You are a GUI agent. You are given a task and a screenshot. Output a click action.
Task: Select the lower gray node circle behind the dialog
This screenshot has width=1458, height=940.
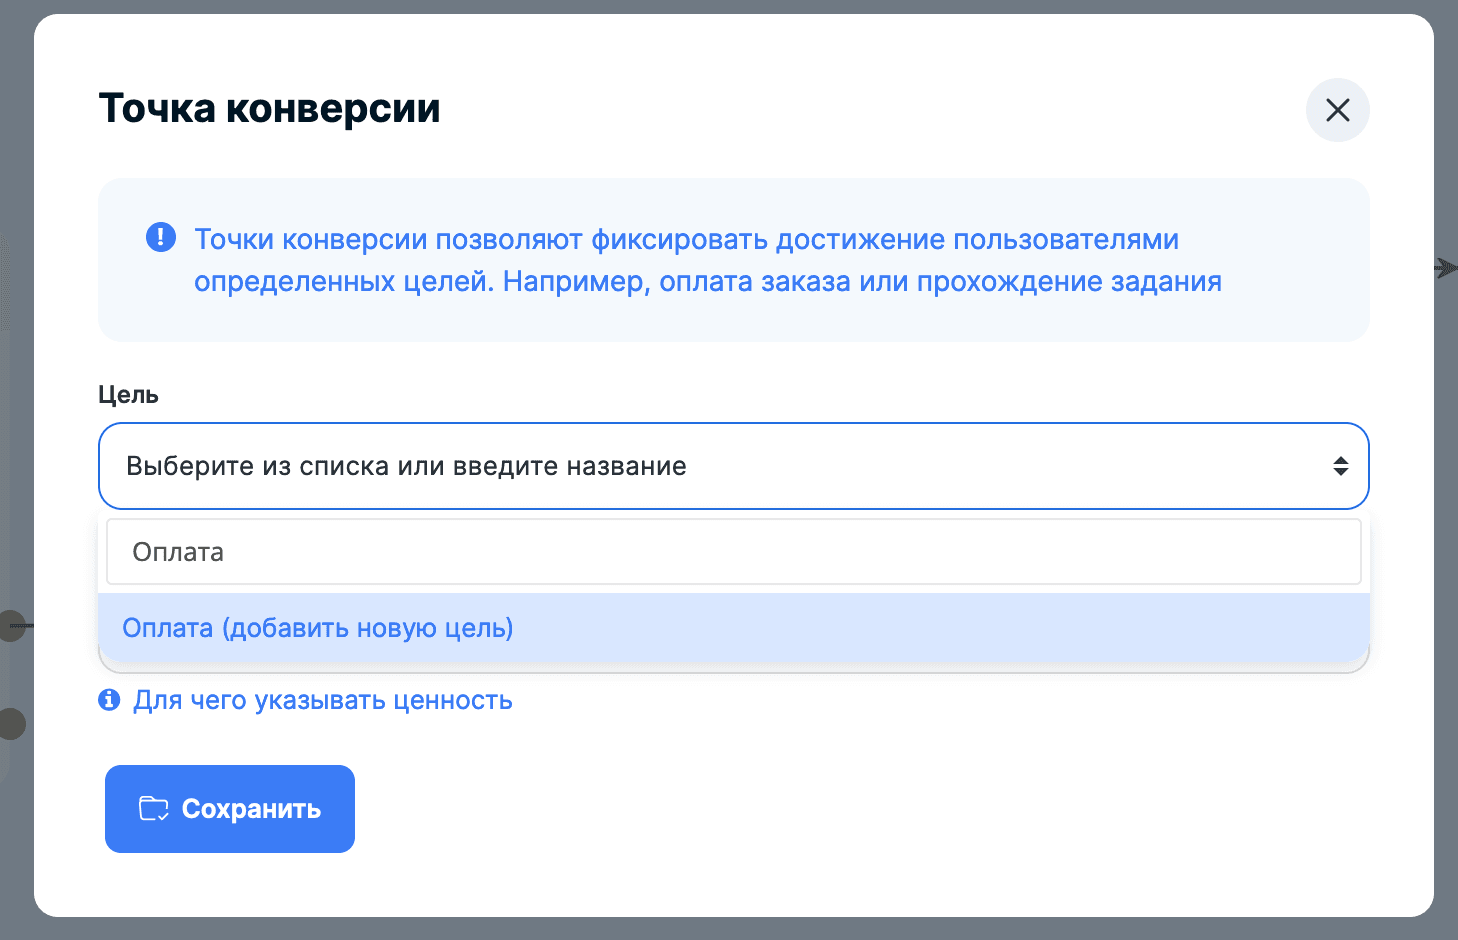12,723
